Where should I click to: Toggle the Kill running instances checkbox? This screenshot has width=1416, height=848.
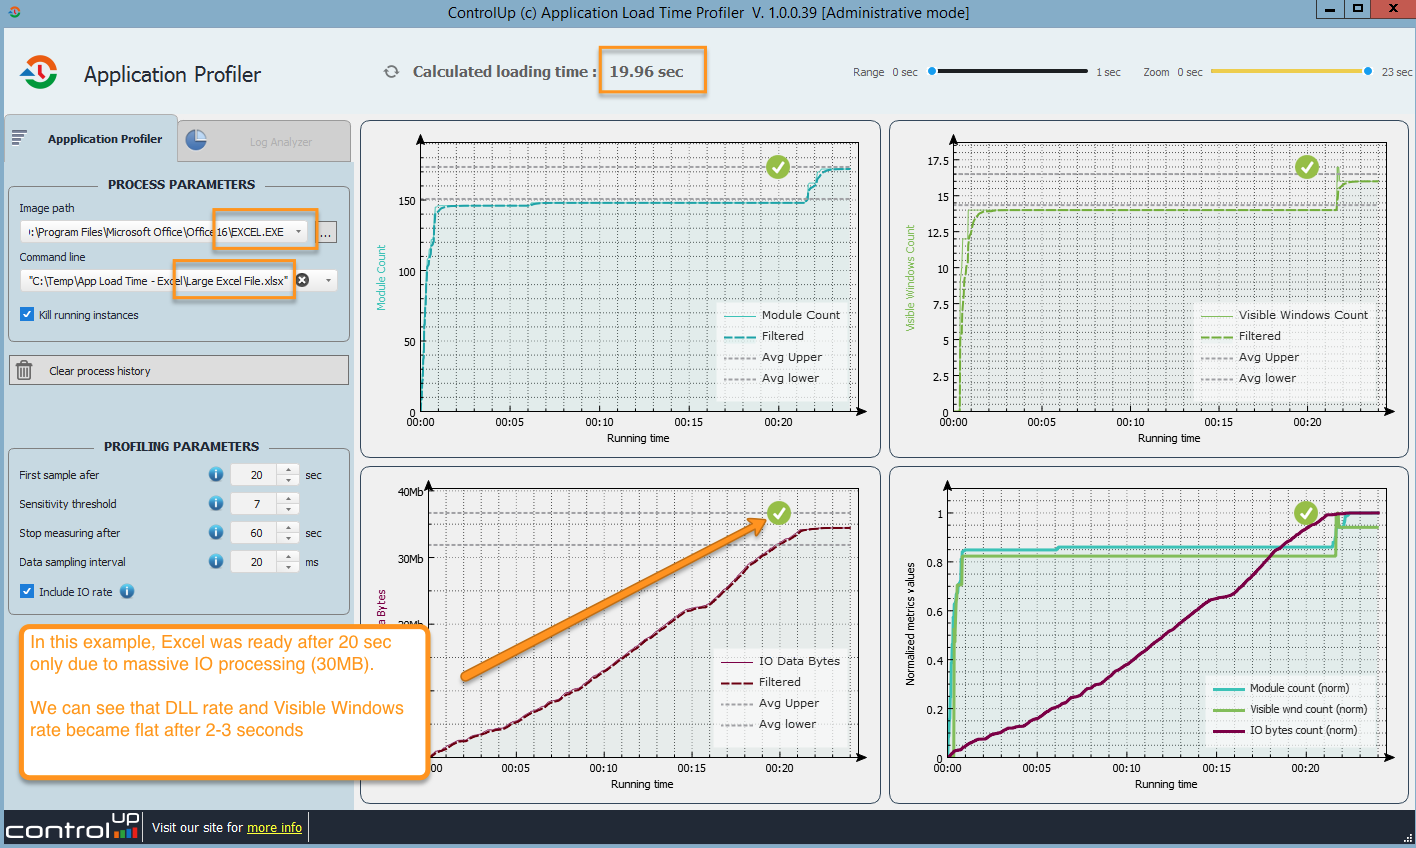27,314
